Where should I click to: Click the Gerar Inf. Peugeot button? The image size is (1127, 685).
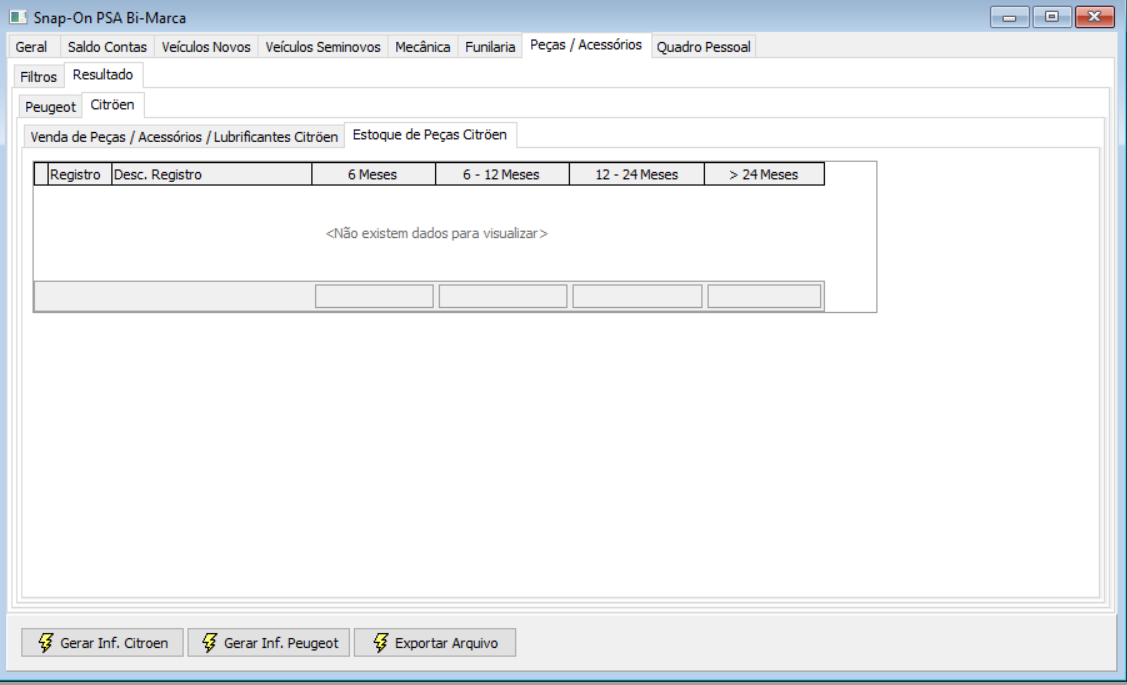269,643
